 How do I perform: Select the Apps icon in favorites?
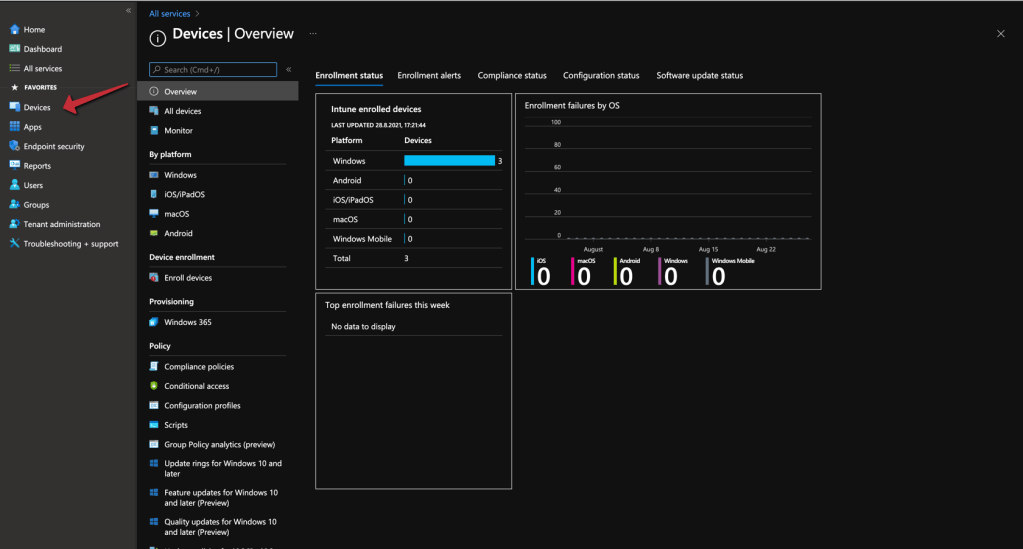pos(14,127)
